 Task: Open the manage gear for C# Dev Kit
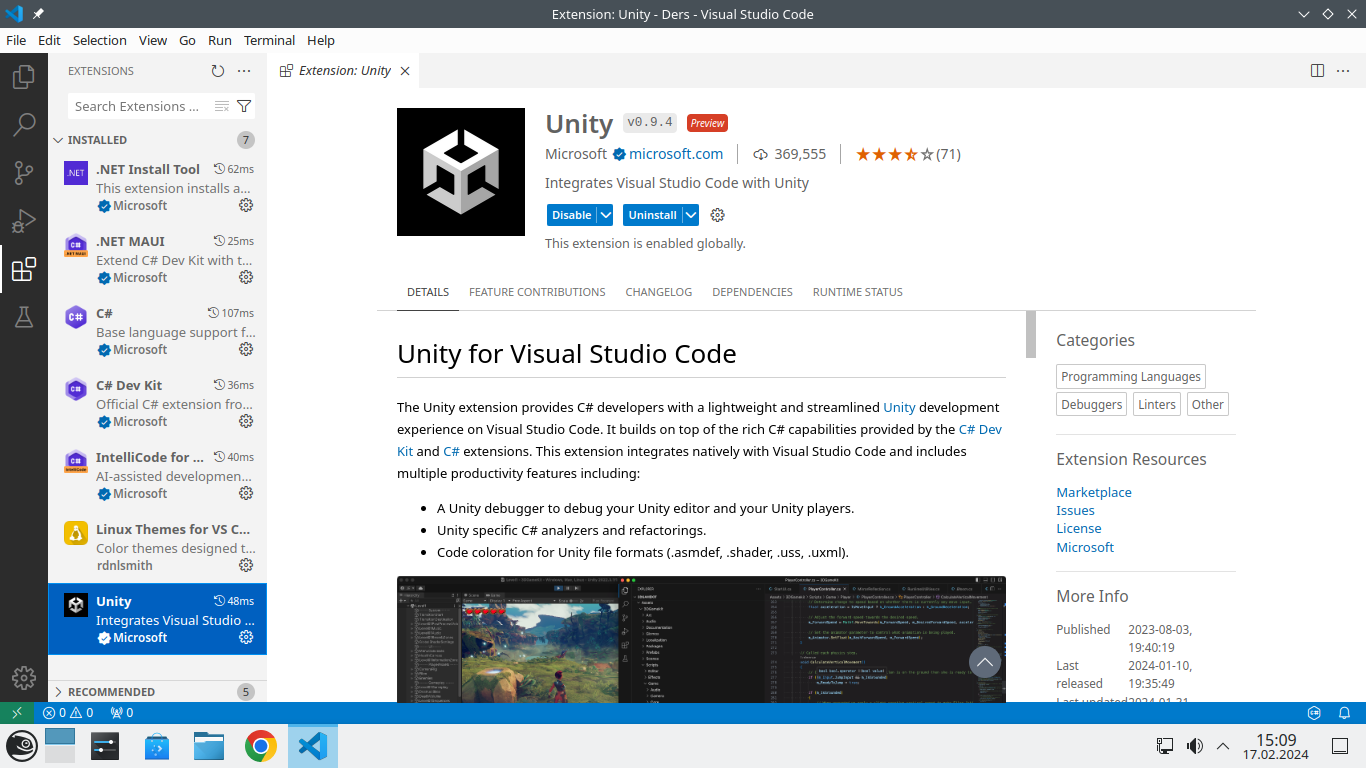click(246, 421)
